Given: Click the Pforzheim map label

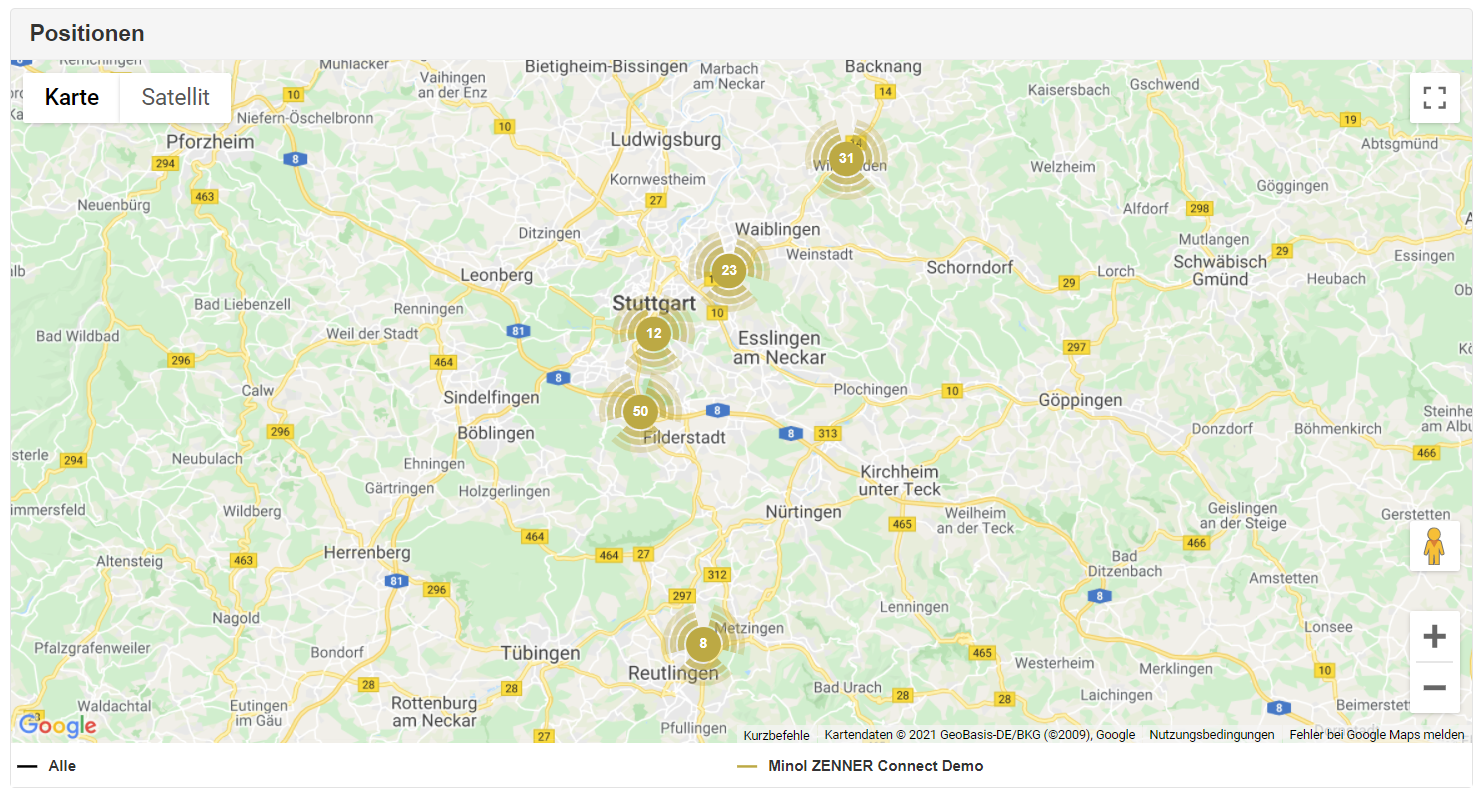Looking at the screenshot, I should coord(210,141).
